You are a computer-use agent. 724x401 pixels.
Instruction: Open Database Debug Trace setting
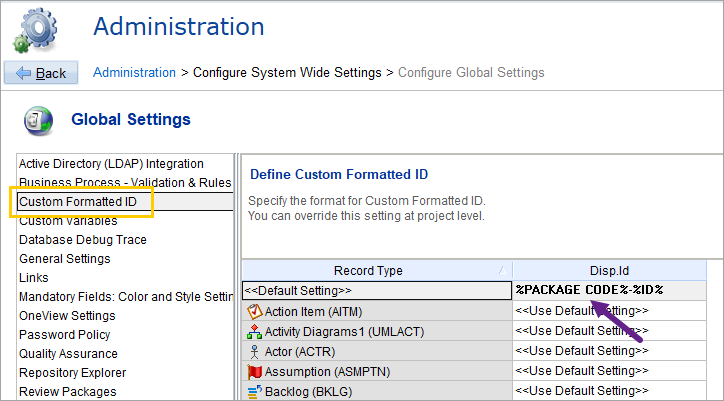pyautogui.click(x=83, y=240)
